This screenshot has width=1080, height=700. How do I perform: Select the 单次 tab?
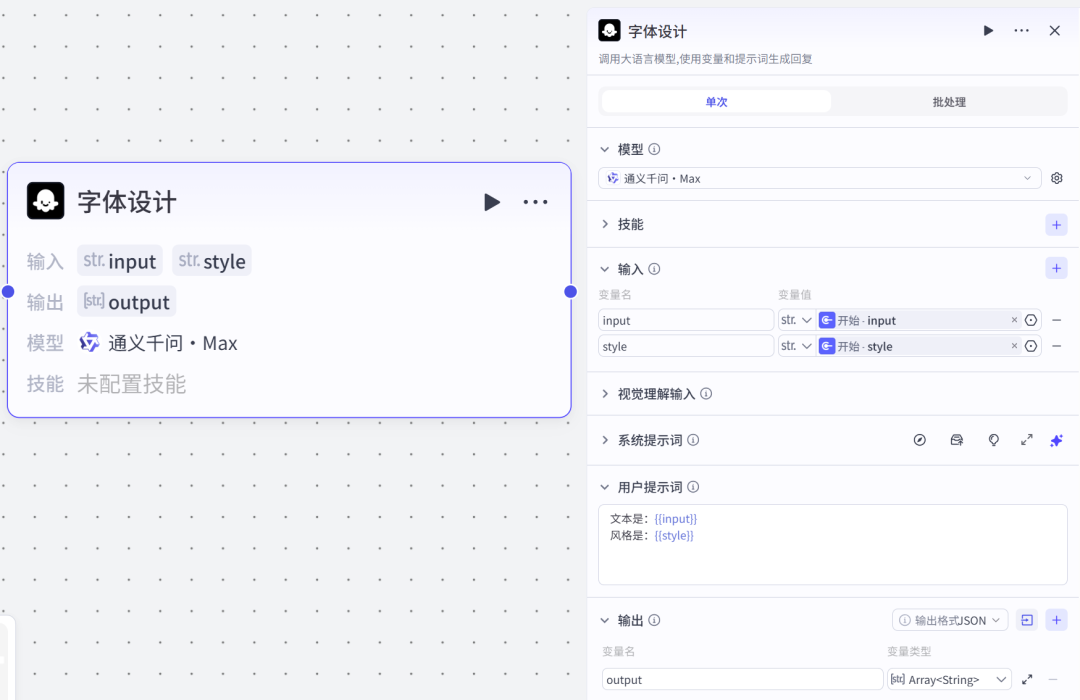pyautogui.click(x=716, y=102)
